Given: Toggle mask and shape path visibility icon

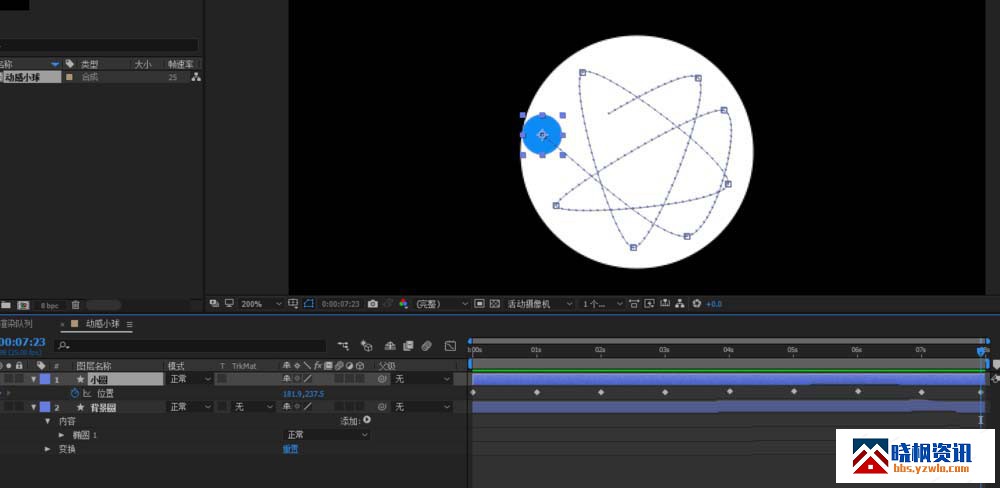Looking at the screenshot, I should pos(309,304).
